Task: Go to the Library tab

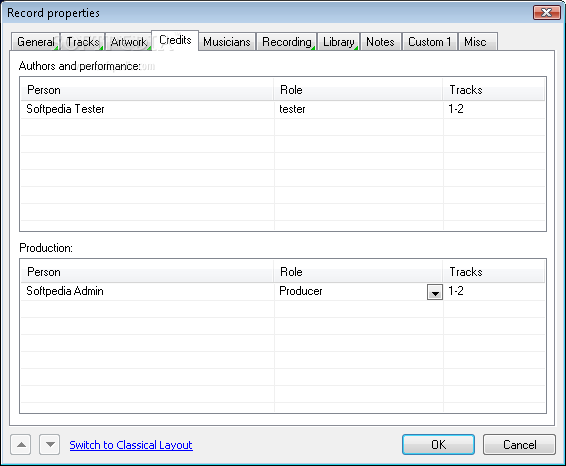Action: [339, 42]
